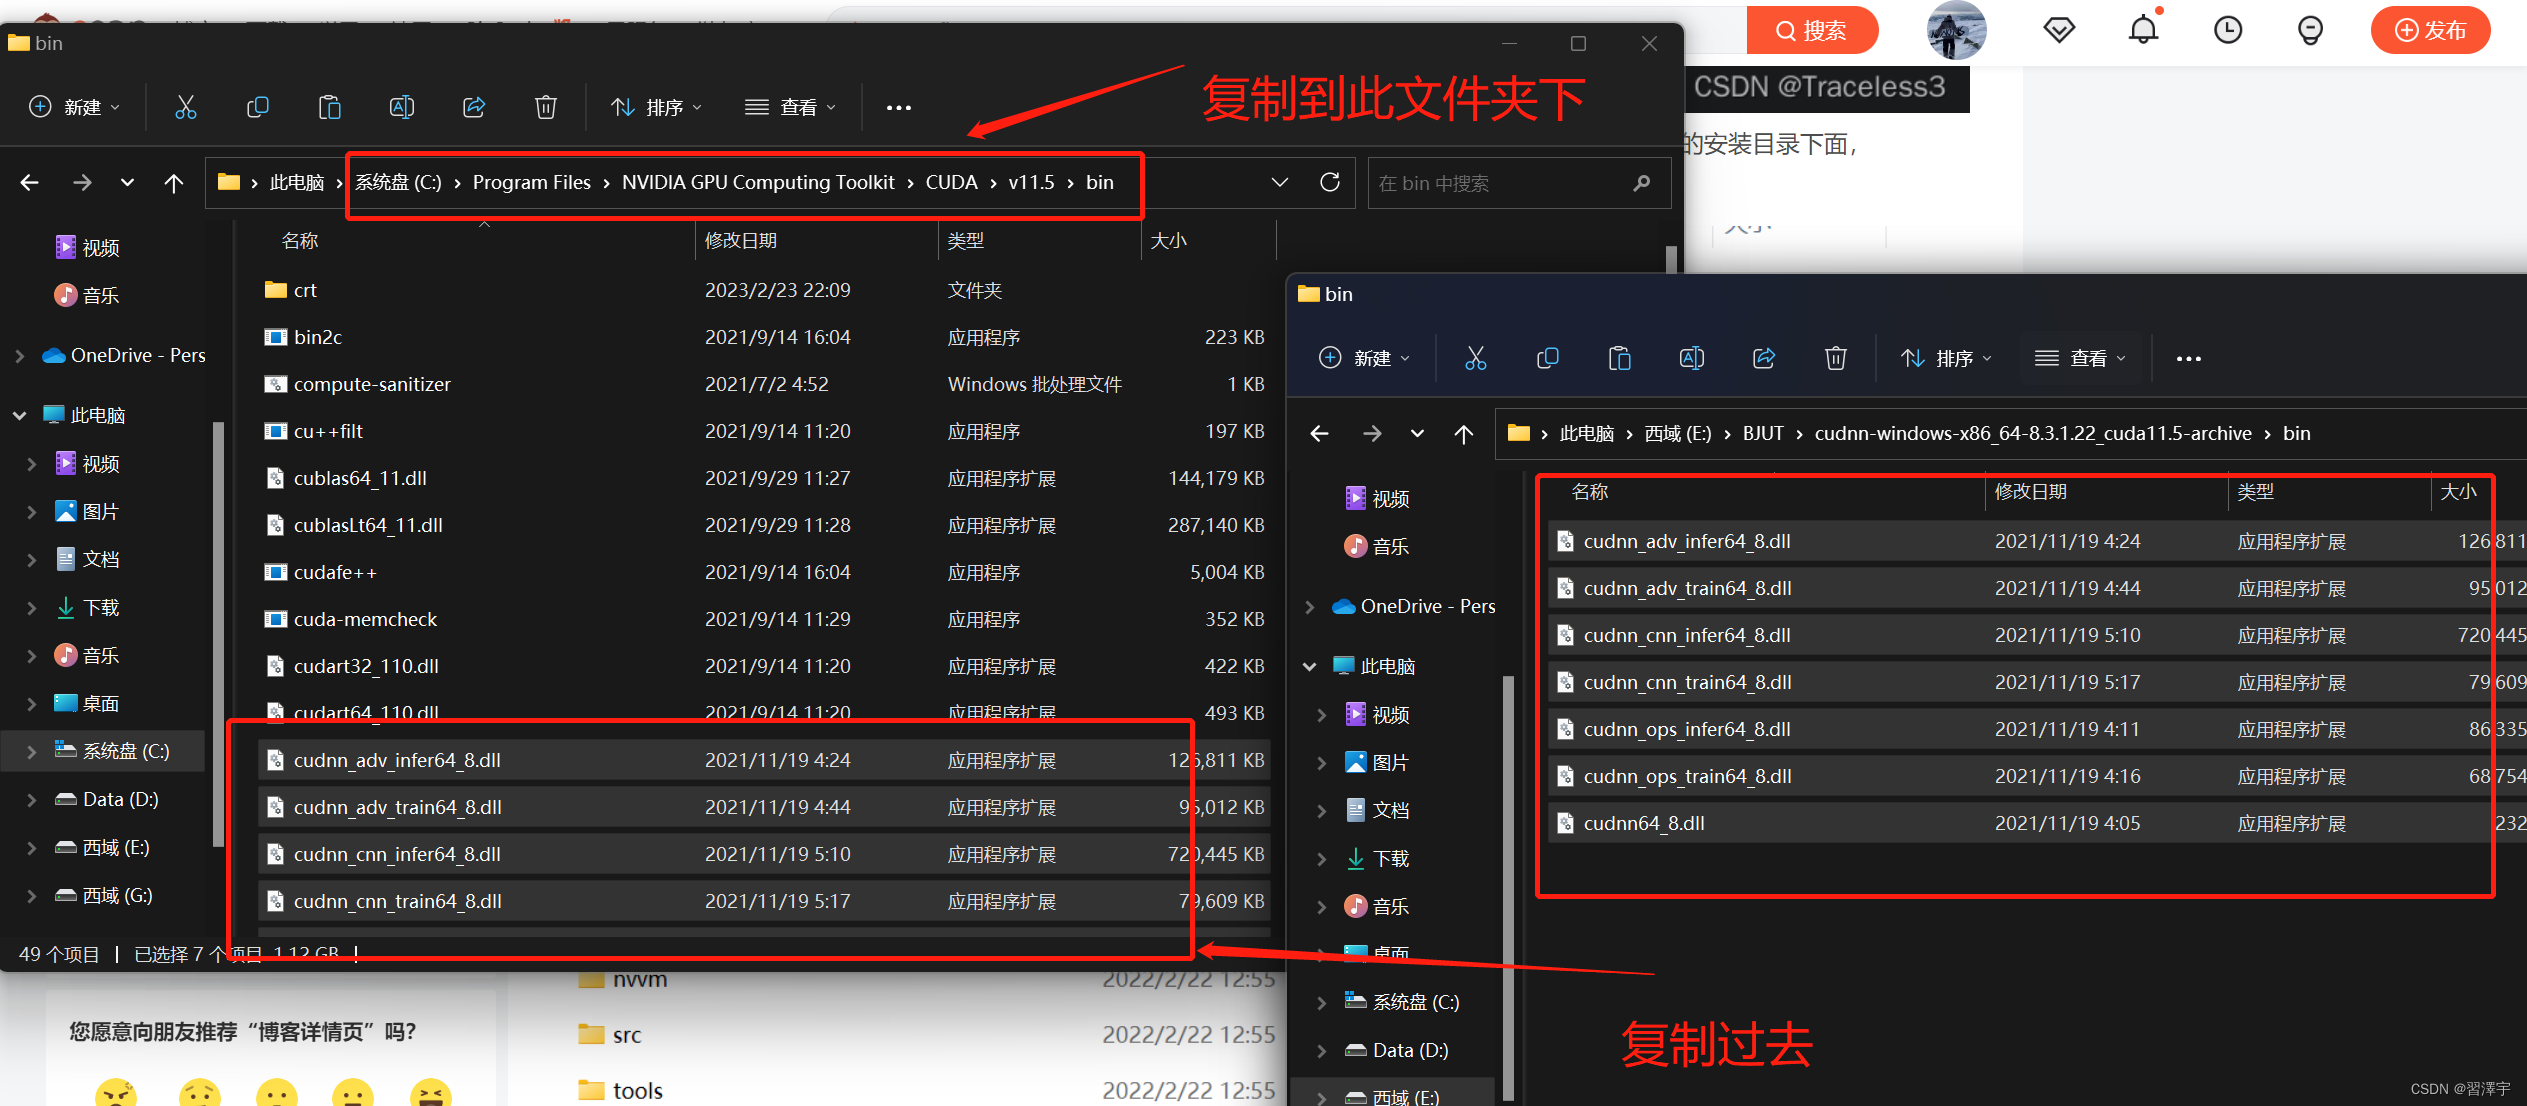
Task: Click Paste icon in CUDA bin window toolbar
Action: tap(330, 107)
